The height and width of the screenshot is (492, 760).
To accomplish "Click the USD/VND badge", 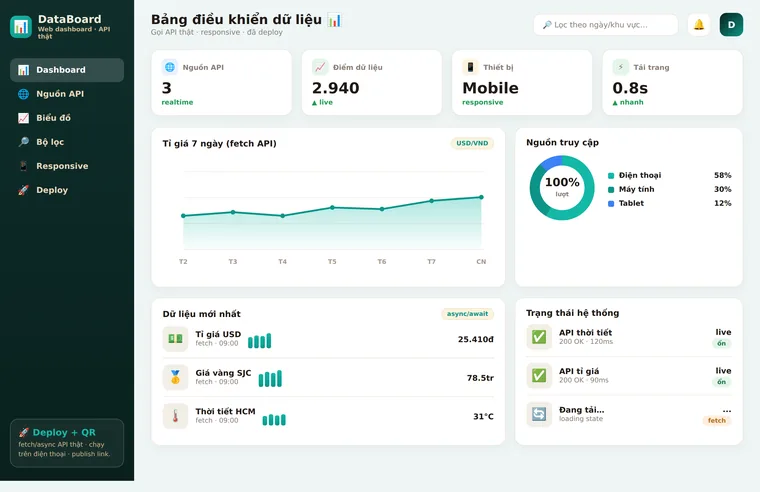I will (x=472, y=143).
